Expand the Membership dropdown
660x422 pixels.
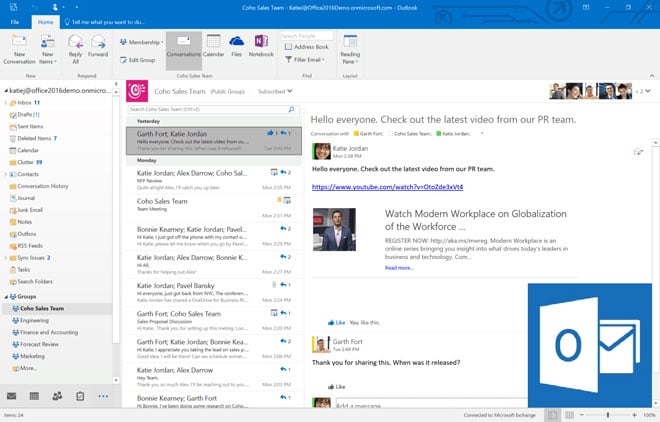click(x=145, y=42)
